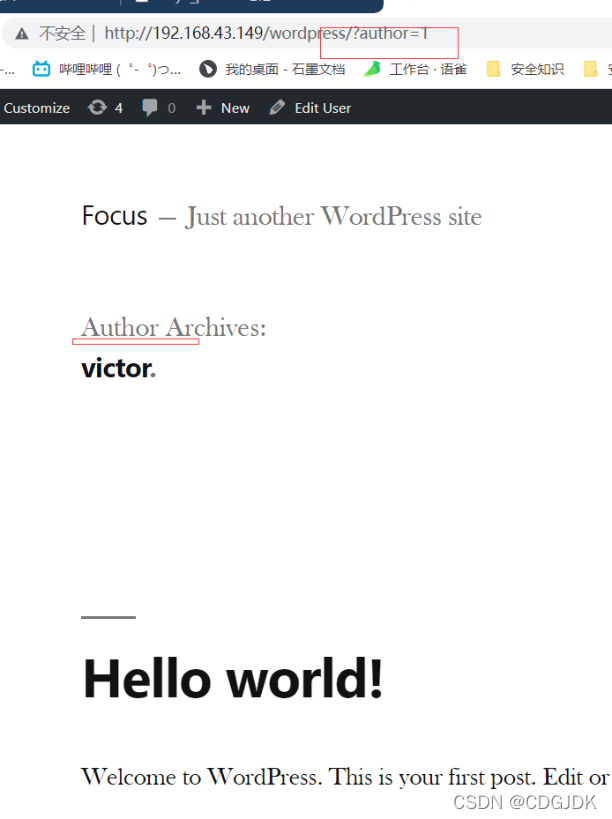
Task: Click the updates refresh icon
Action: tap(97, 108)
